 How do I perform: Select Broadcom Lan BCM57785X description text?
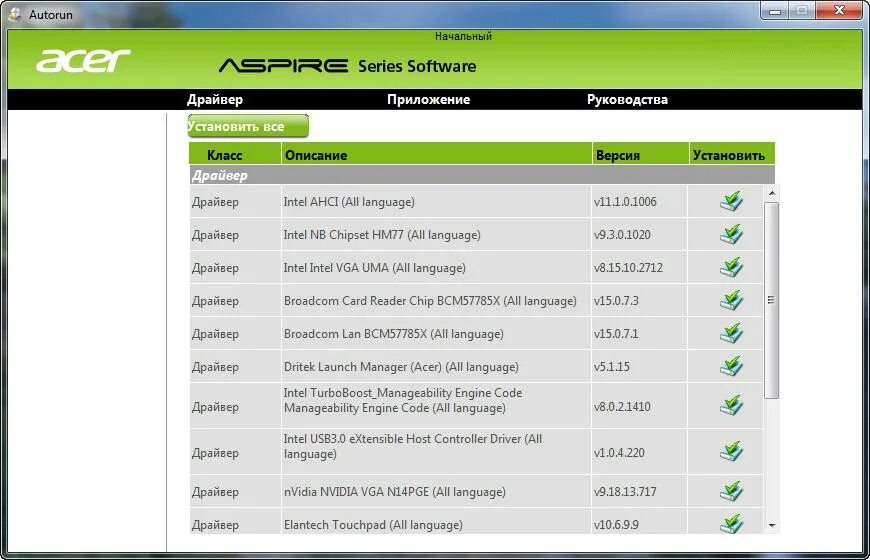pos(394,334)
